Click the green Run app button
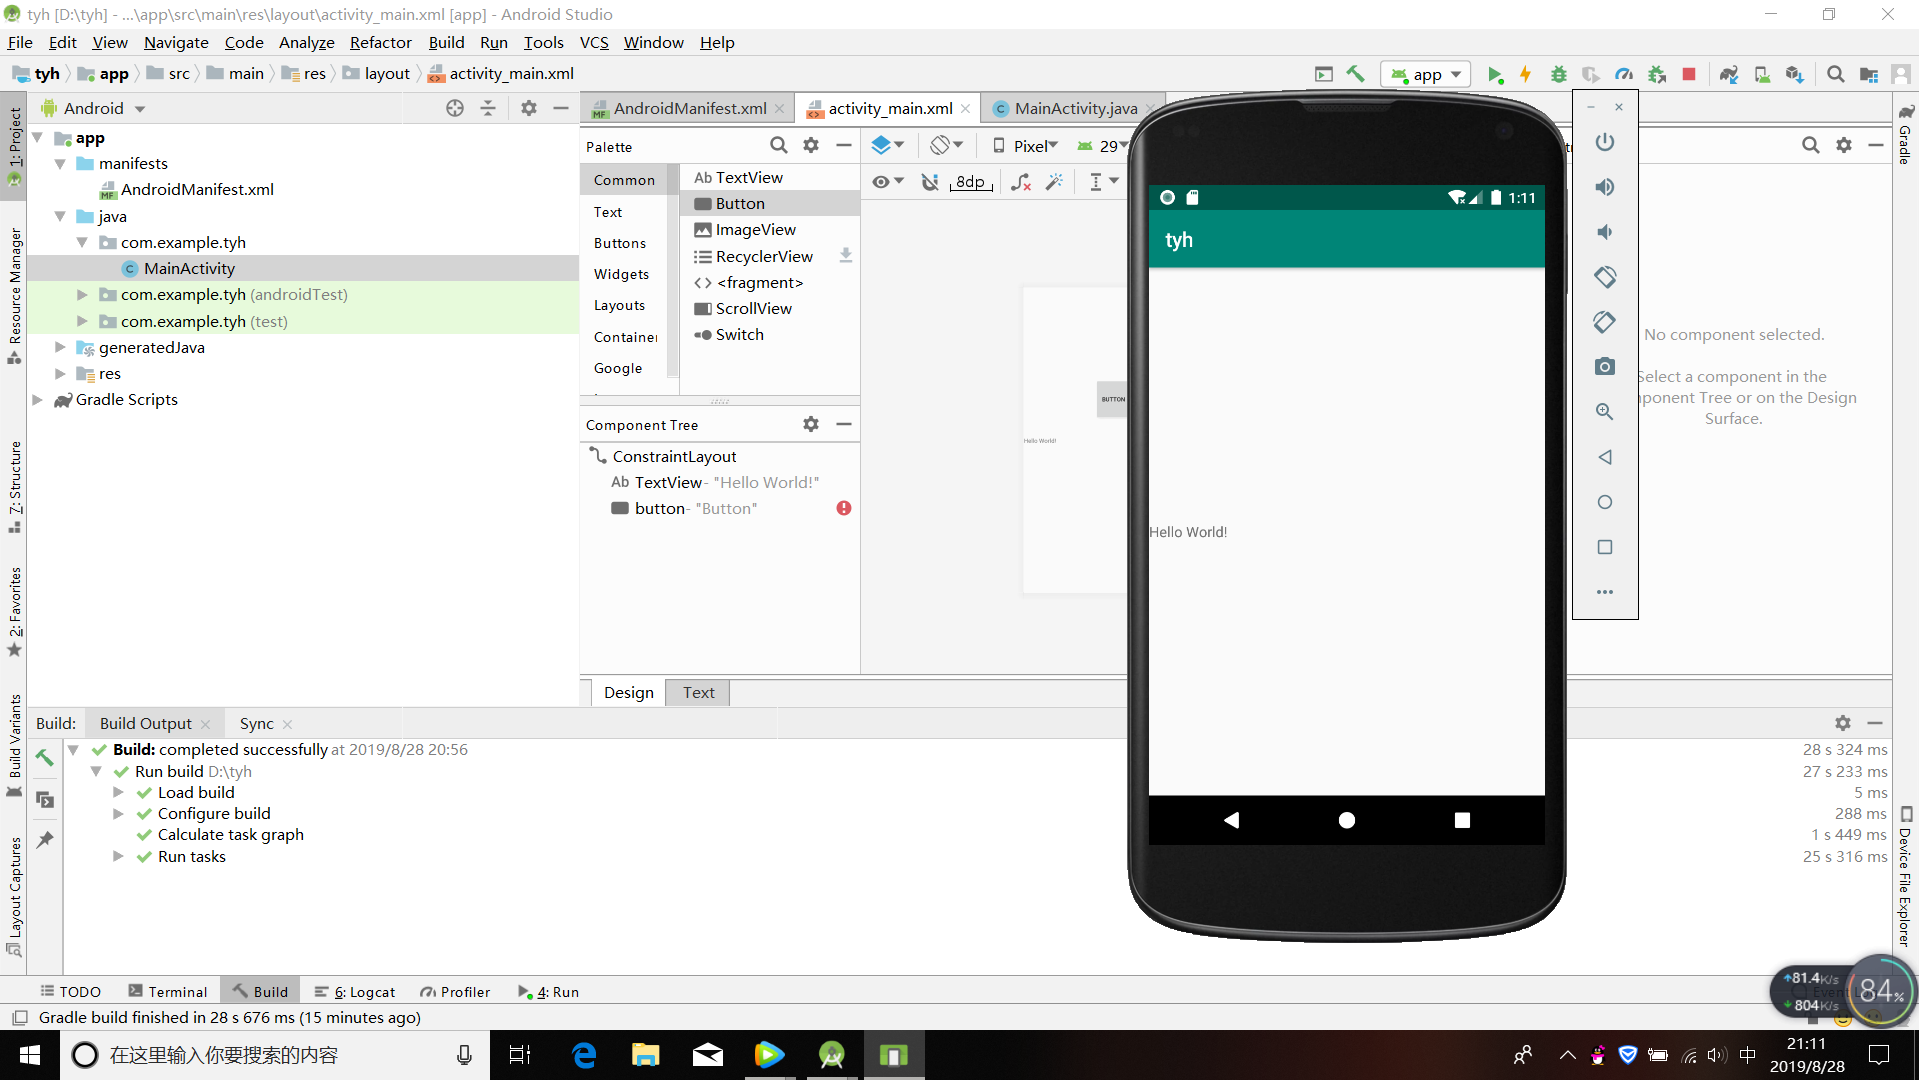 (1495, 74)
